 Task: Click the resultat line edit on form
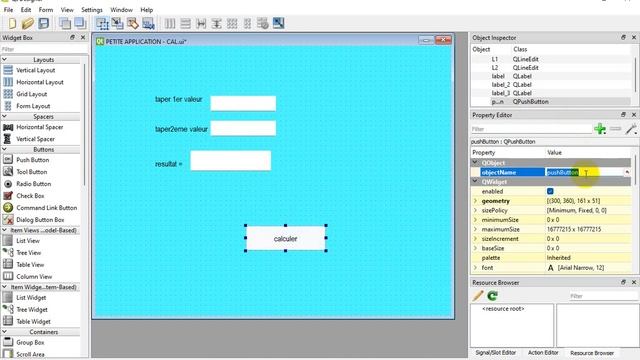pyautogui.click(x=230, y=160)
